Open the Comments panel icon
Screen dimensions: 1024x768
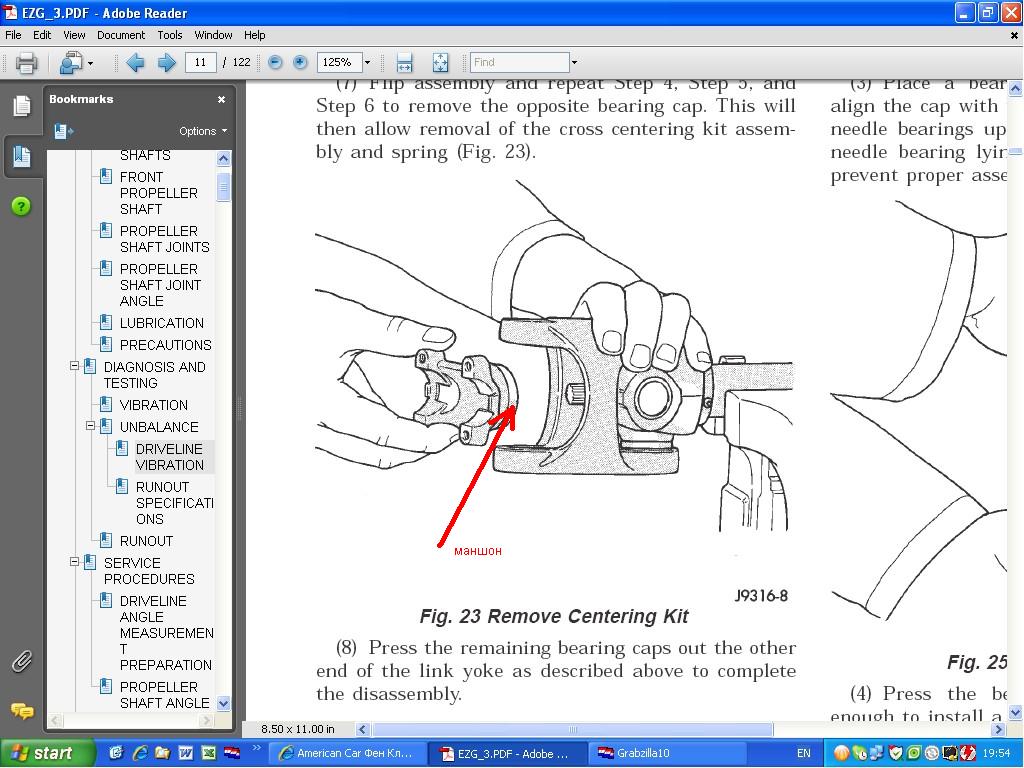point(21,711)
